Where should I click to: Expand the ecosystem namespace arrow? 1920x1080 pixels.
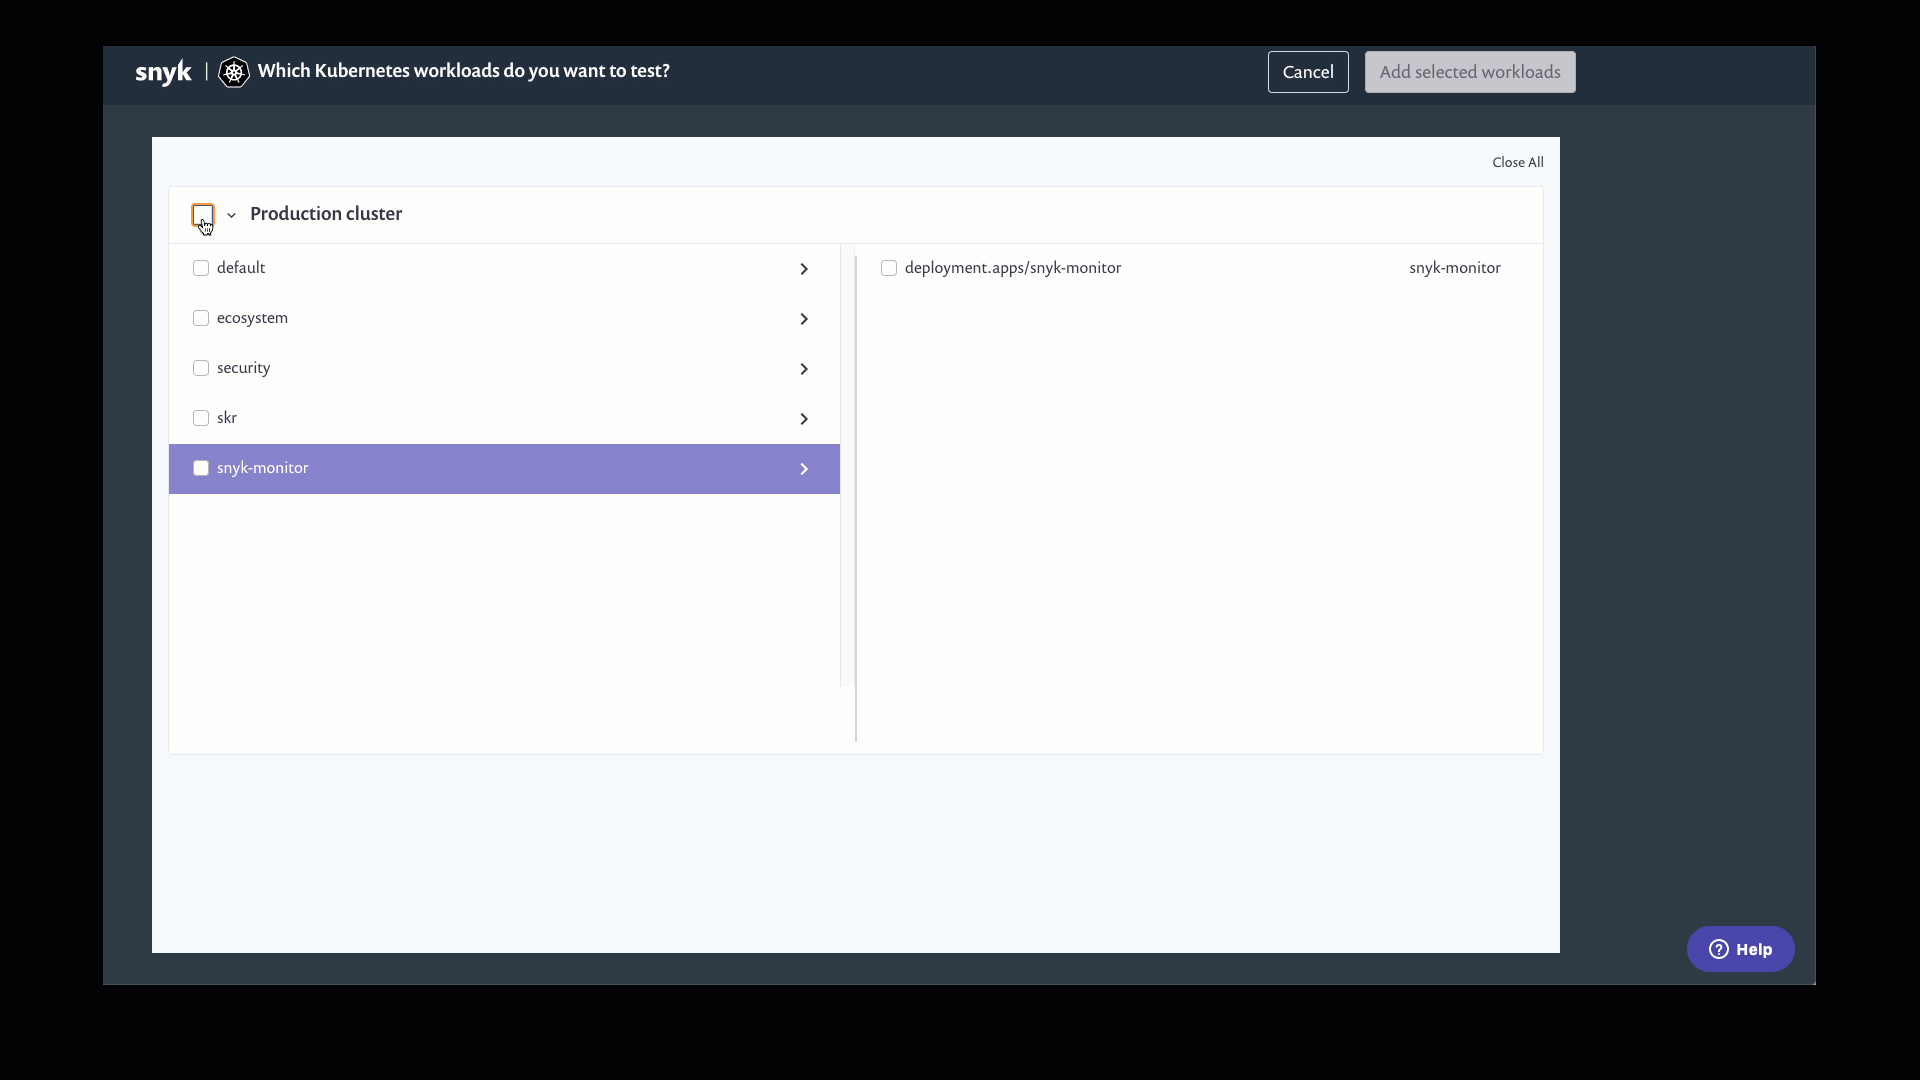click(804, 319)
